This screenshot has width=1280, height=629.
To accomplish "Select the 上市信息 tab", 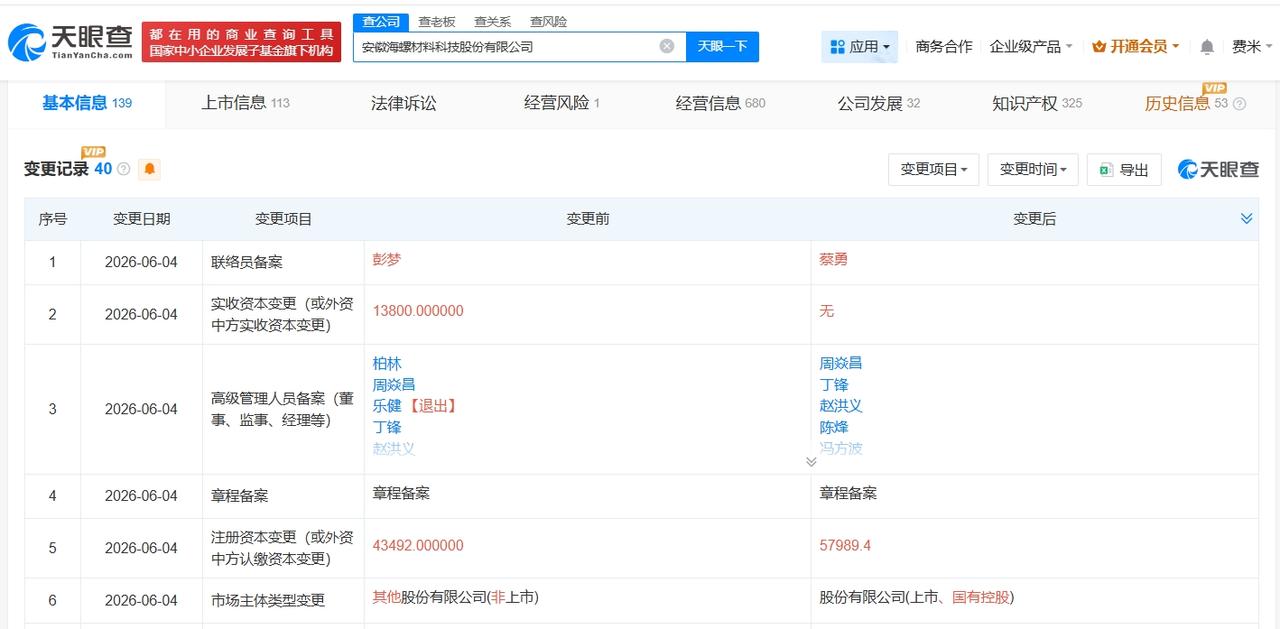I will tap(245, 103).
